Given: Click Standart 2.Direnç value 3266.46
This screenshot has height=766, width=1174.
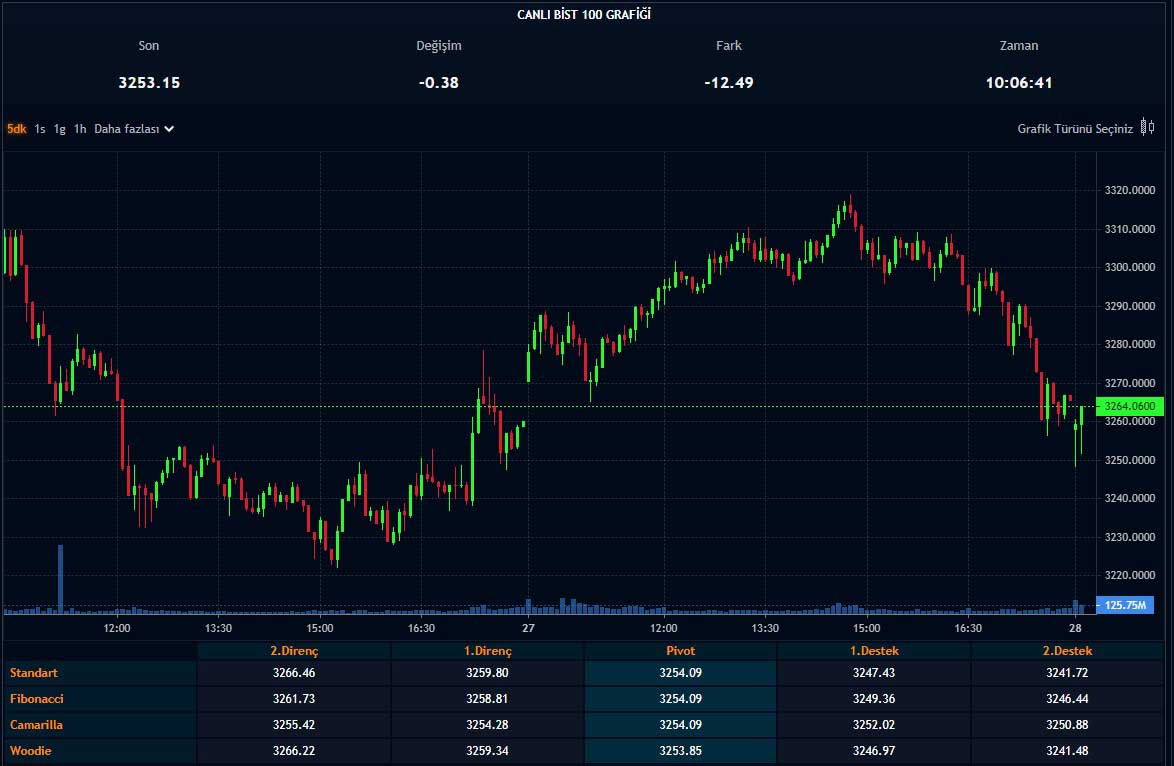Looking at the screenshot, I should (294, 672).
